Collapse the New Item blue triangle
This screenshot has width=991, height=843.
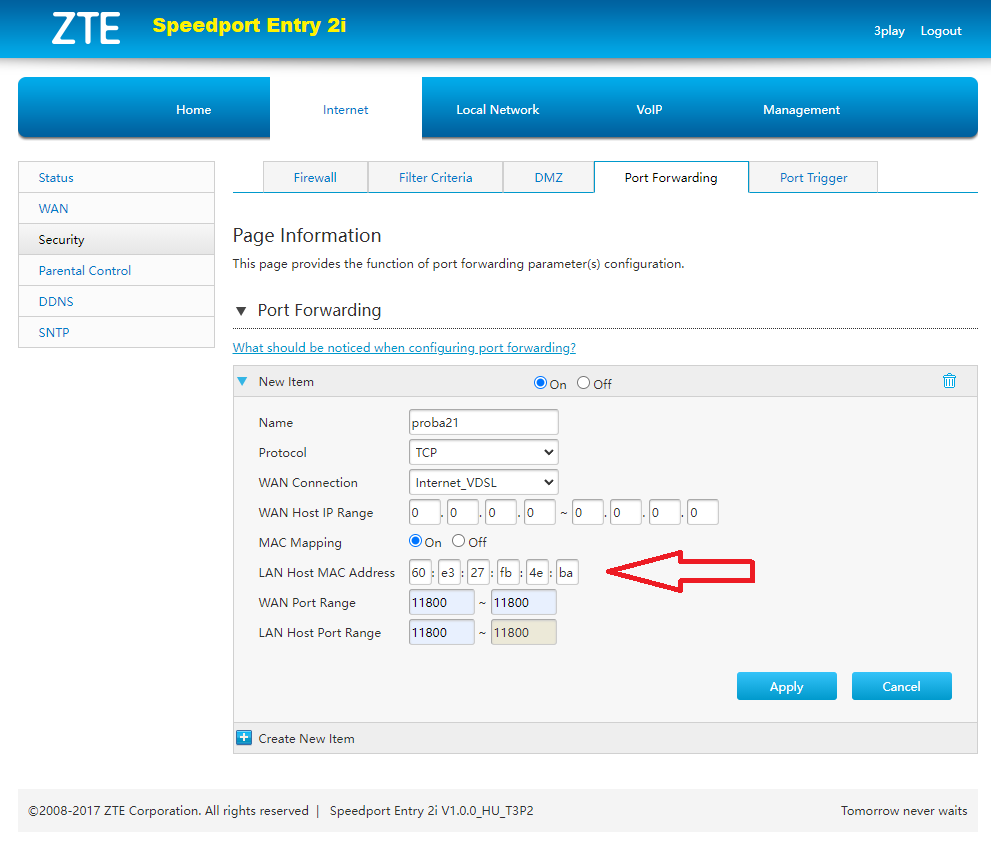click(x=242, y=381)
